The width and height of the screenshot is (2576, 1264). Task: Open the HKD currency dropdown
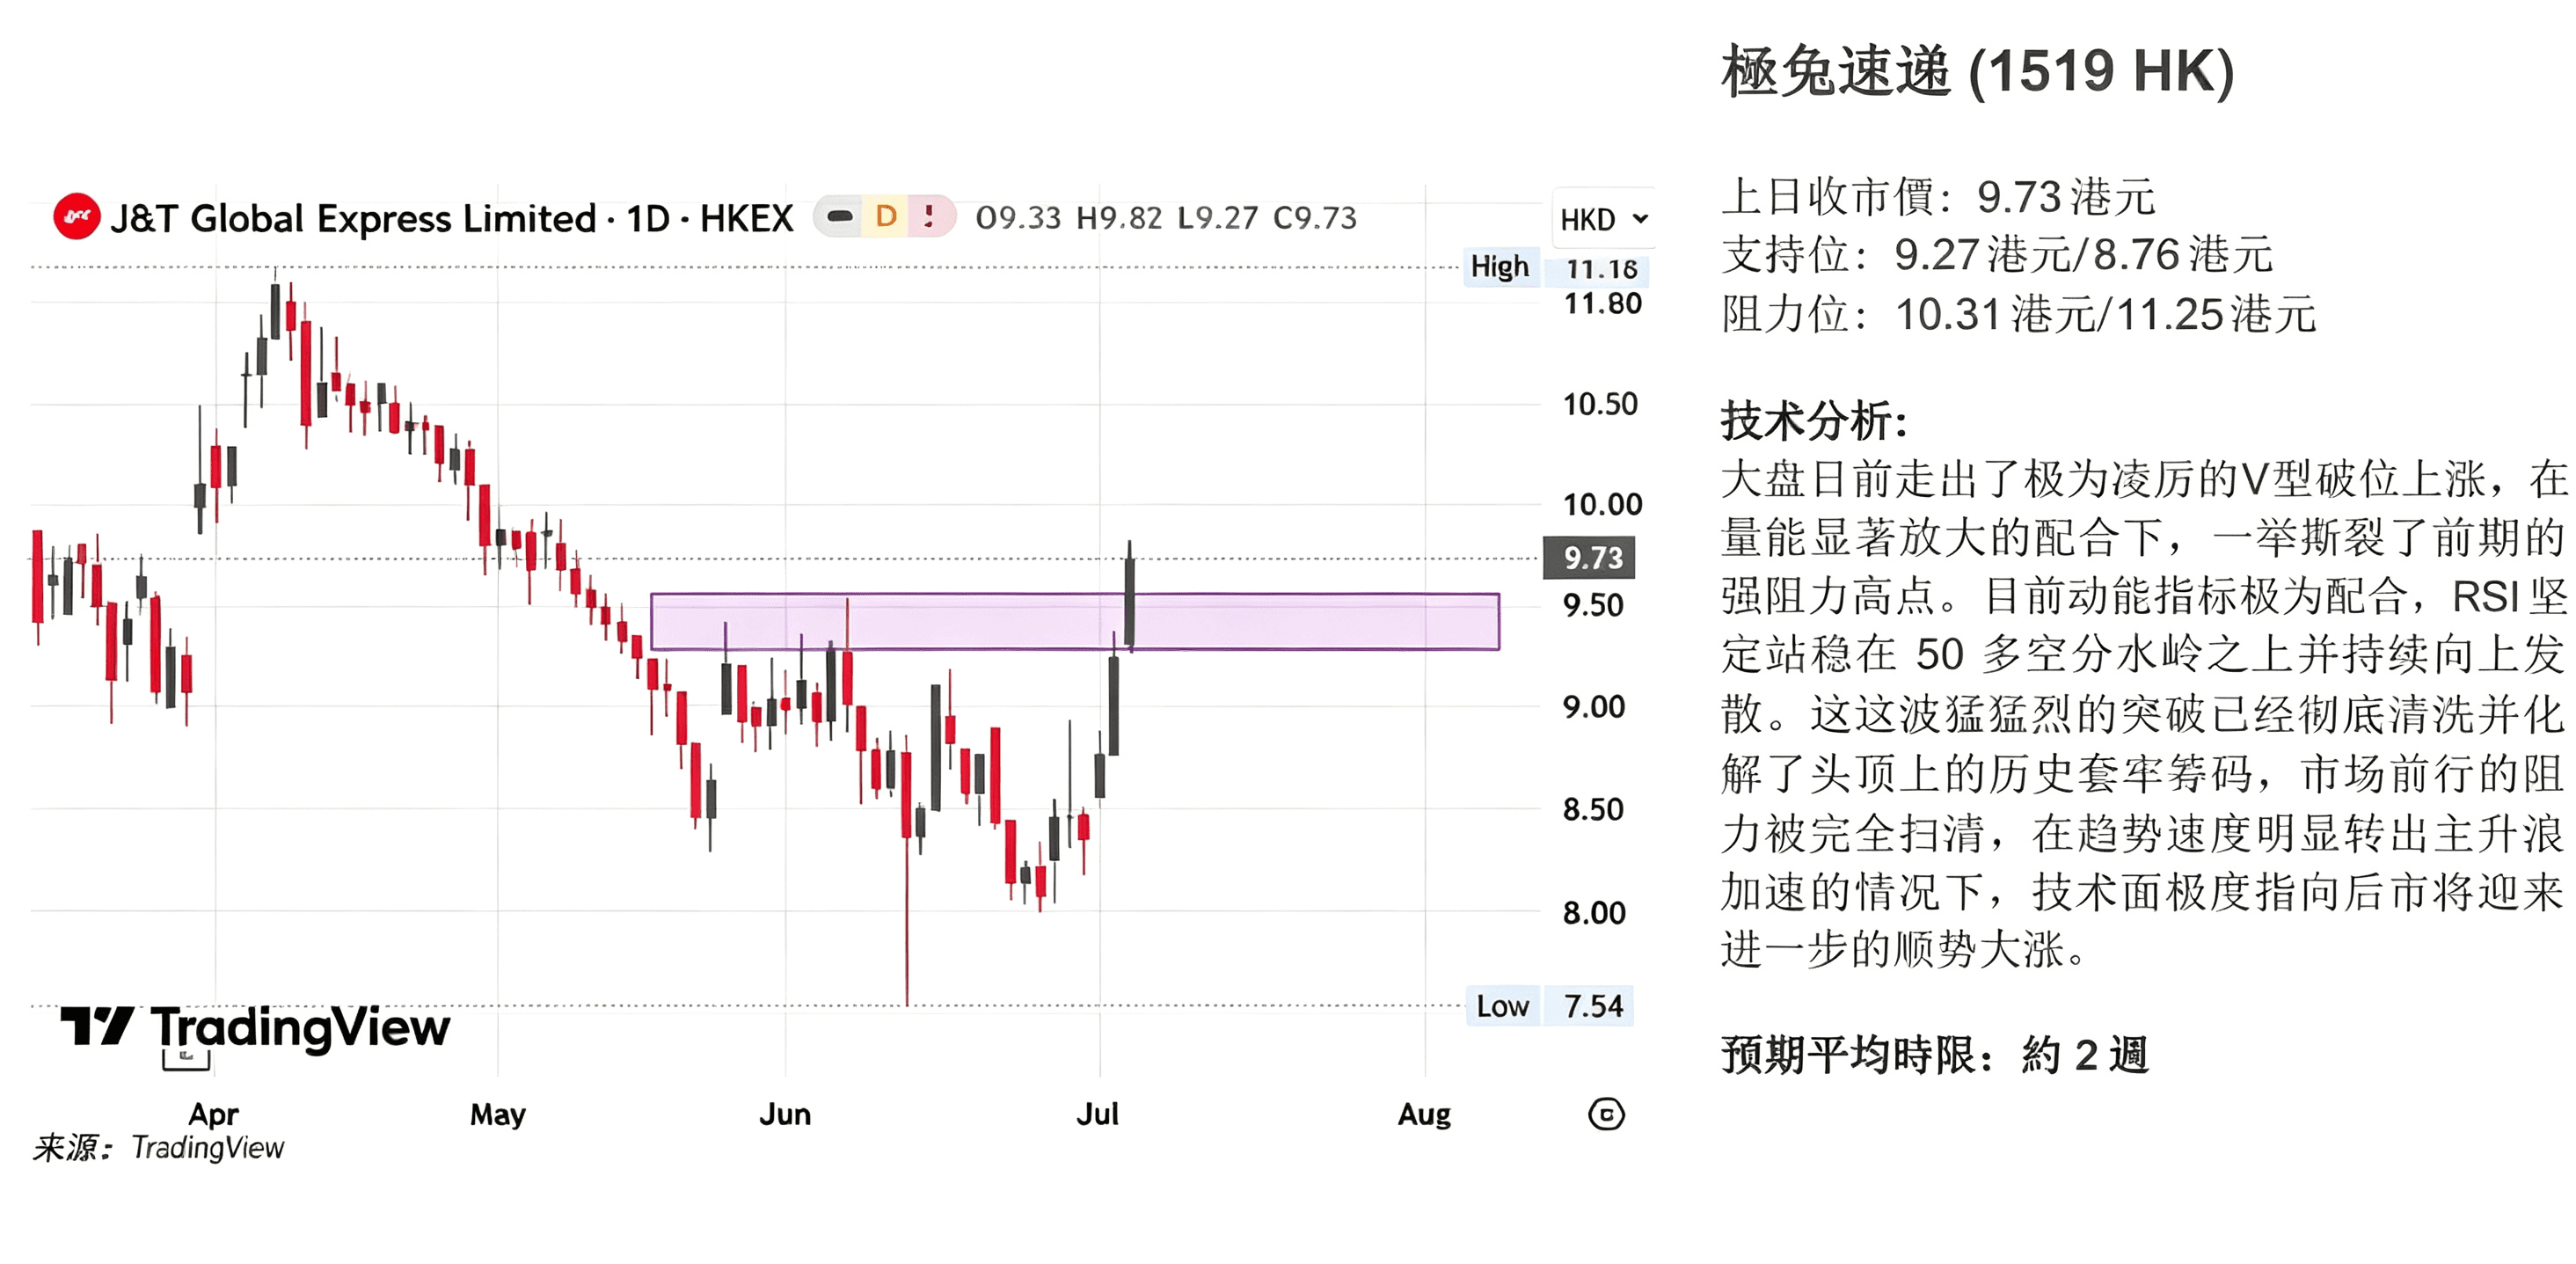tap(1604, 219)
